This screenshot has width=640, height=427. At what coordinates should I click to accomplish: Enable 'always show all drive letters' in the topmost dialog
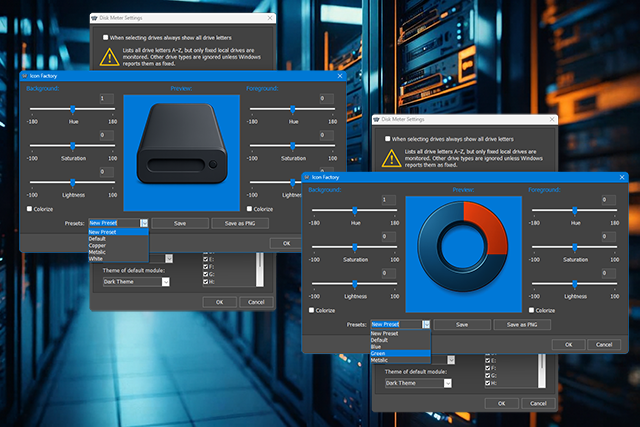point(106,36)
